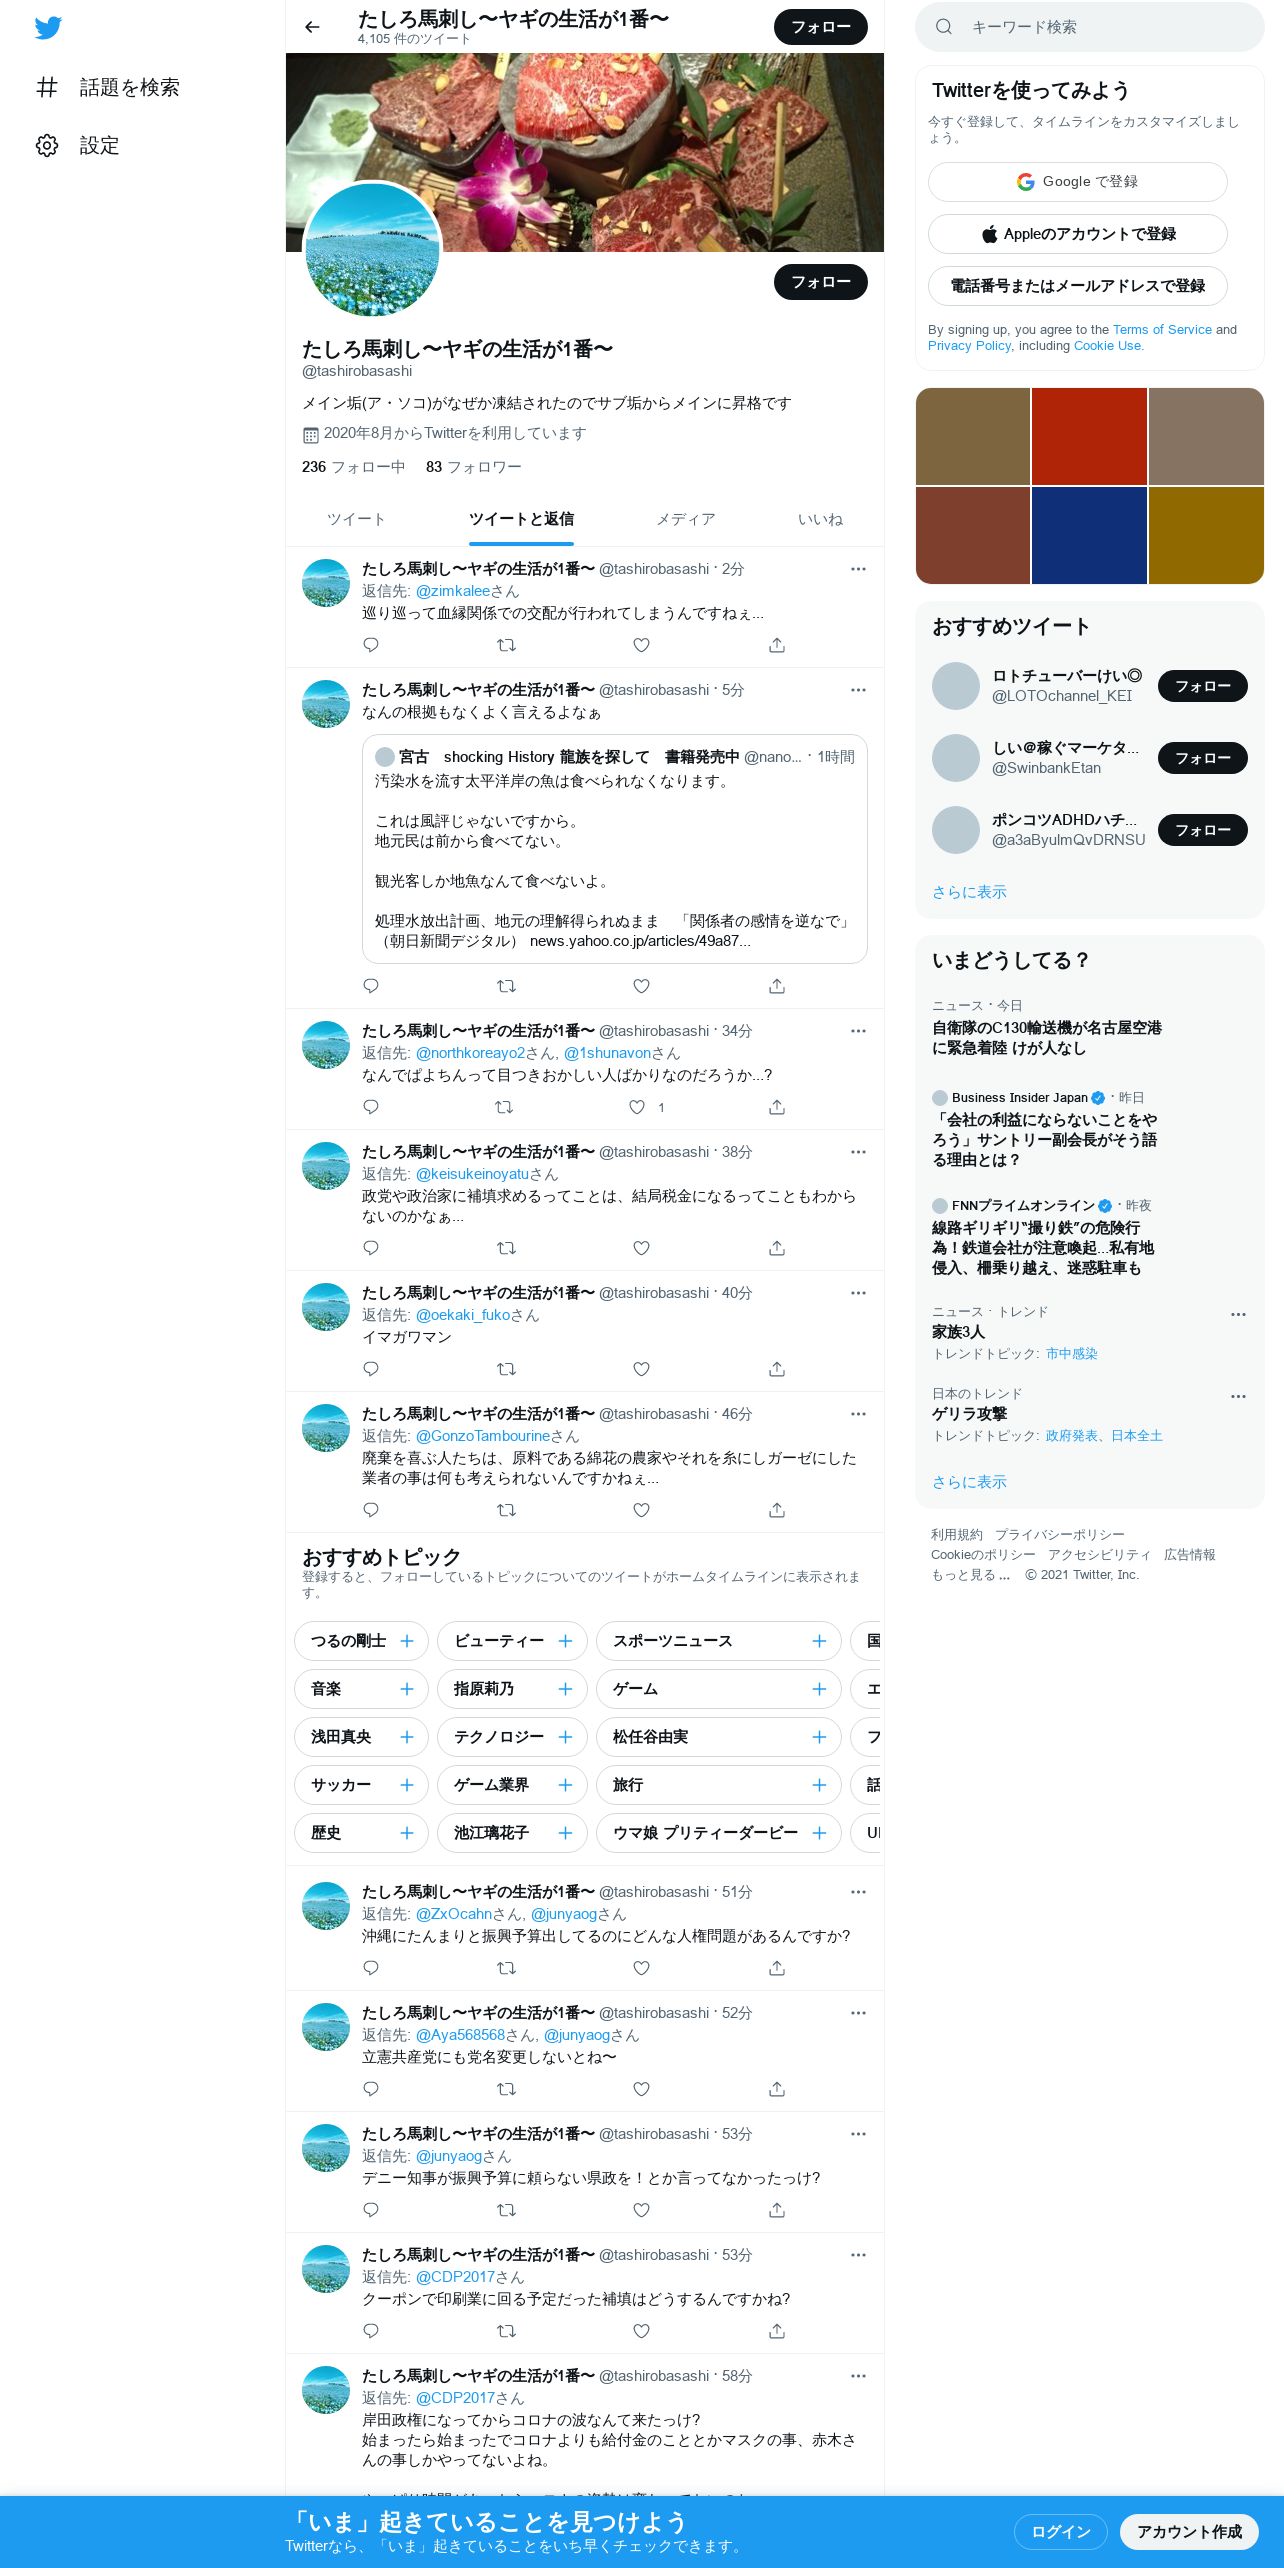The height and width of the screenshot is (2568, 1284).
Task: Open more options on 38分 tweet
Action: [858, 1152]
